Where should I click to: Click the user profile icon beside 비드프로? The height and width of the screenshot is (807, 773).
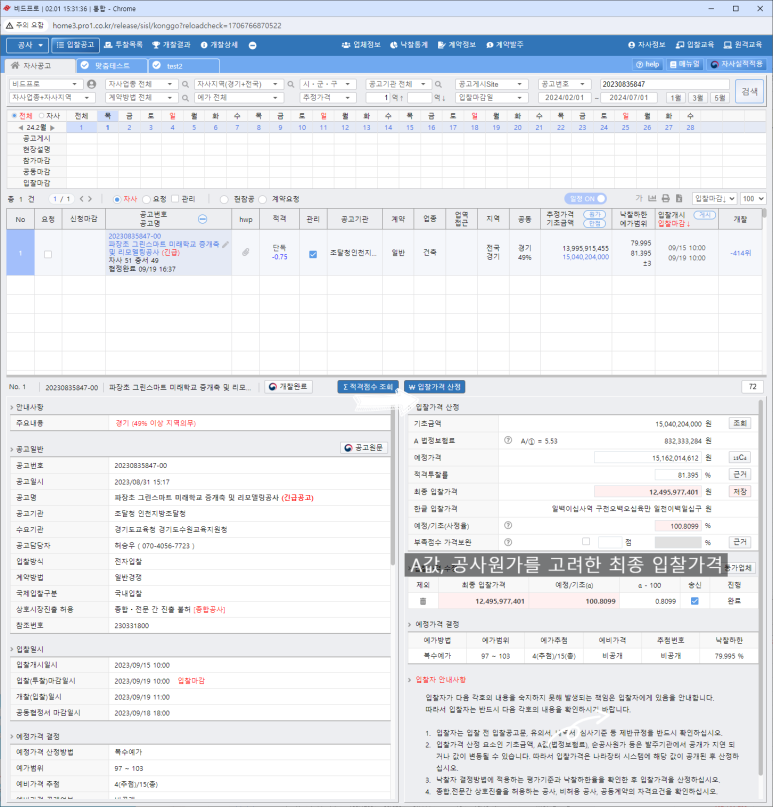[x=92, y=84]
